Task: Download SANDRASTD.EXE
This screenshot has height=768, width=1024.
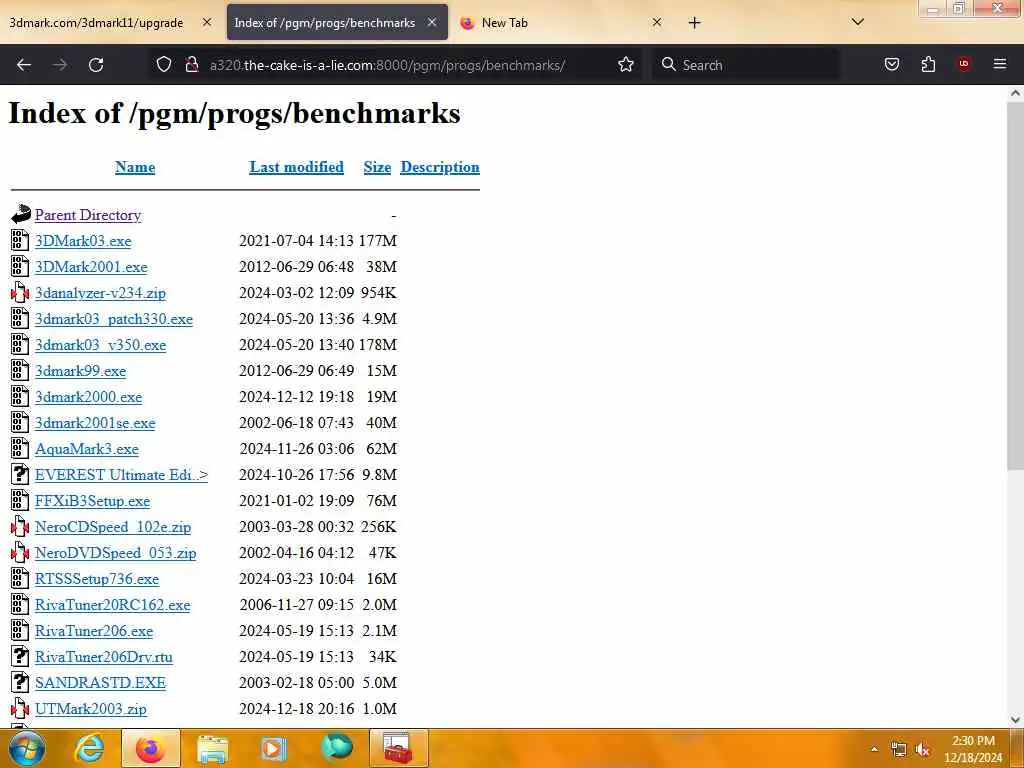Action: click(x=101, y=683)
